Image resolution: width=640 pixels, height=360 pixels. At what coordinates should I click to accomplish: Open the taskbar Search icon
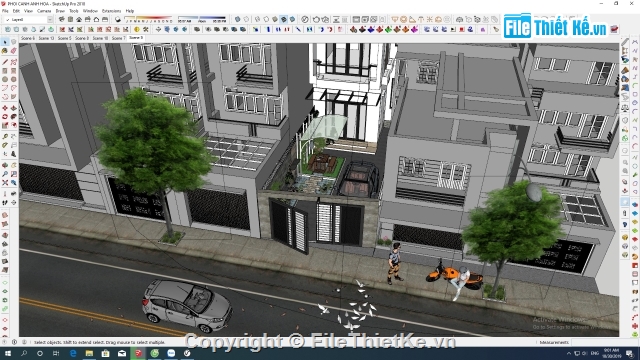point(24,353)
